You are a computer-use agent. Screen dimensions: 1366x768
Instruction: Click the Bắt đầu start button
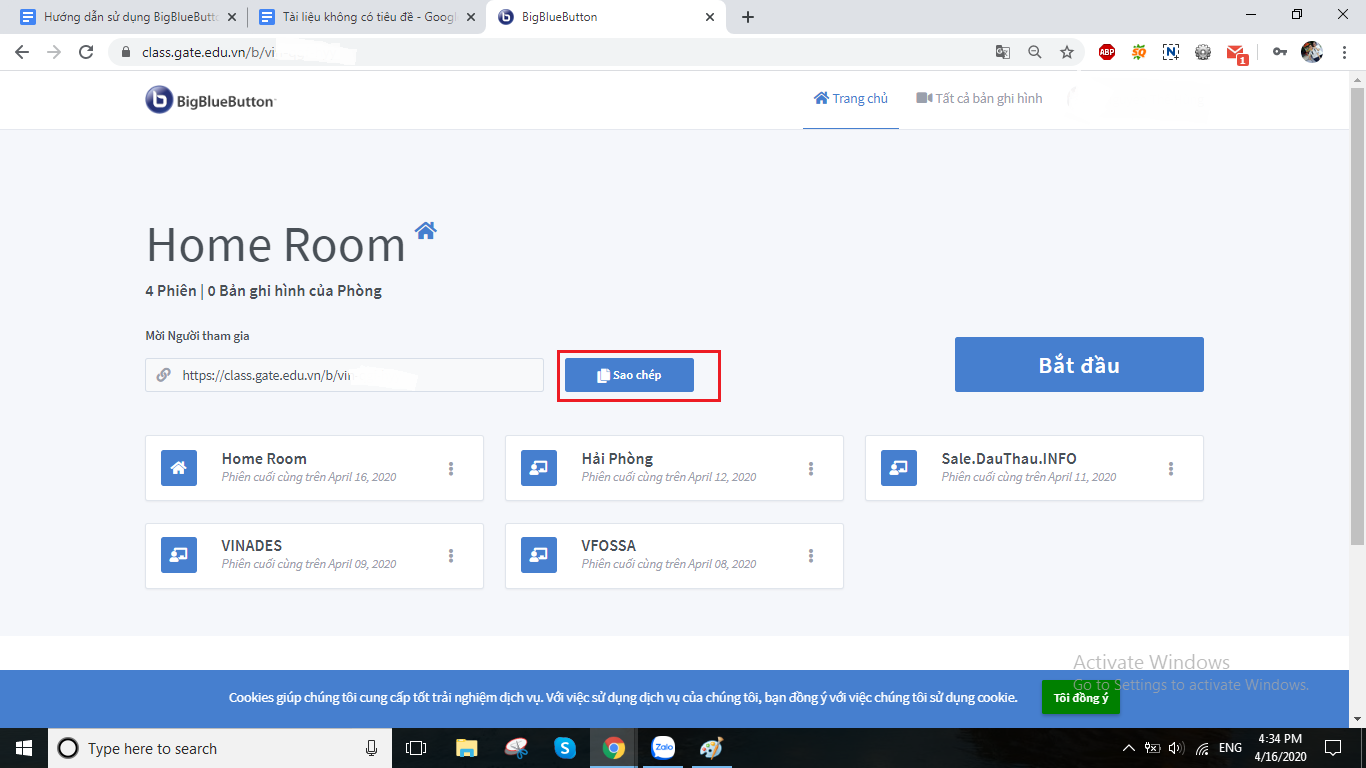pyautogui.click(x=1079, y=364)
